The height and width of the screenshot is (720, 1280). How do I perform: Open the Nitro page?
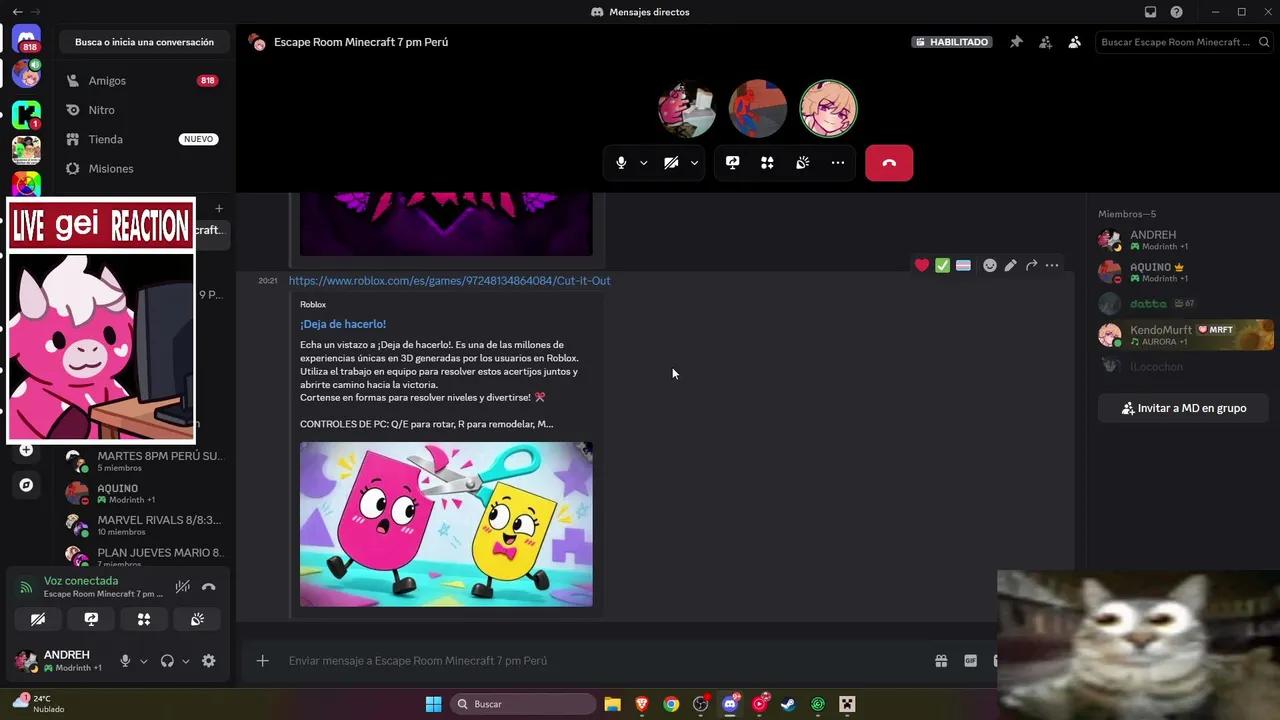point(142,110)
